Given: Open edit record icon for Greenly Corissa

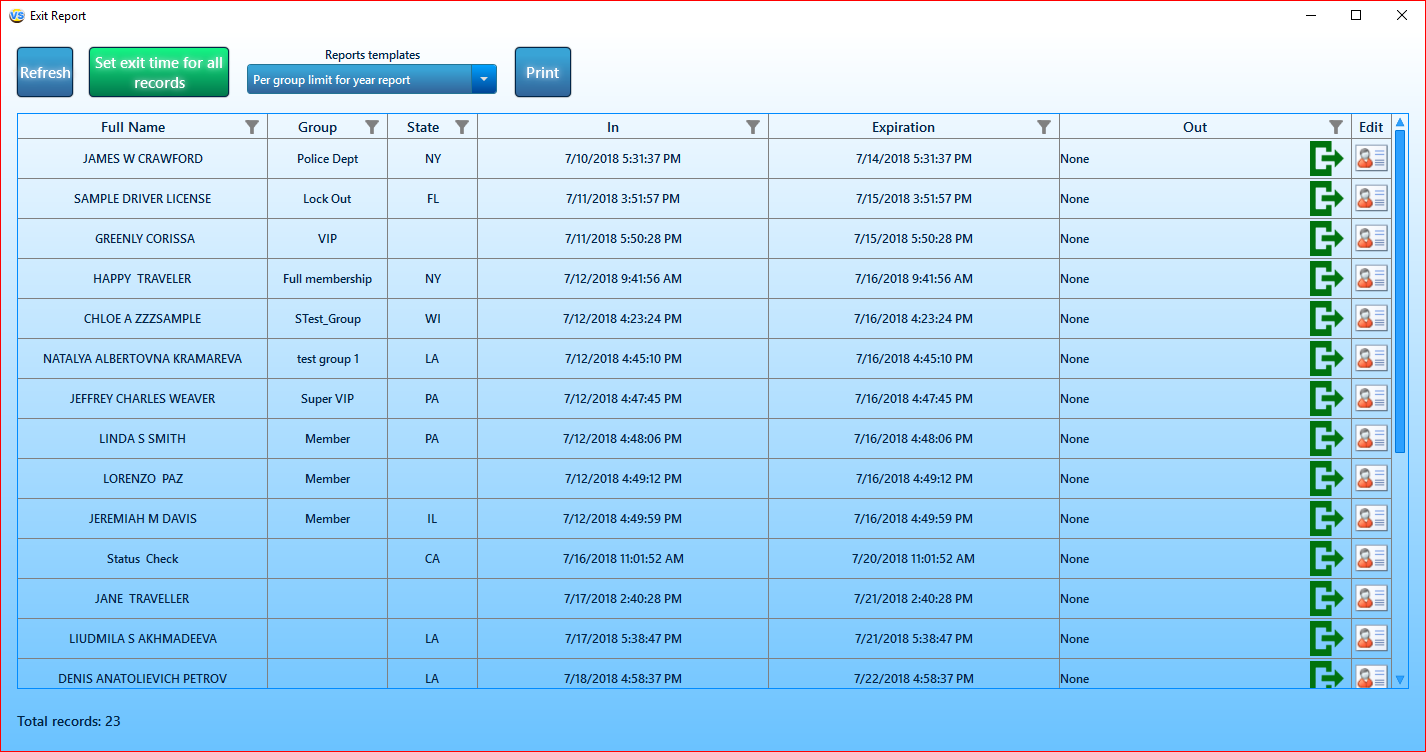Looking at the screenshot, I should [1371, 238].
